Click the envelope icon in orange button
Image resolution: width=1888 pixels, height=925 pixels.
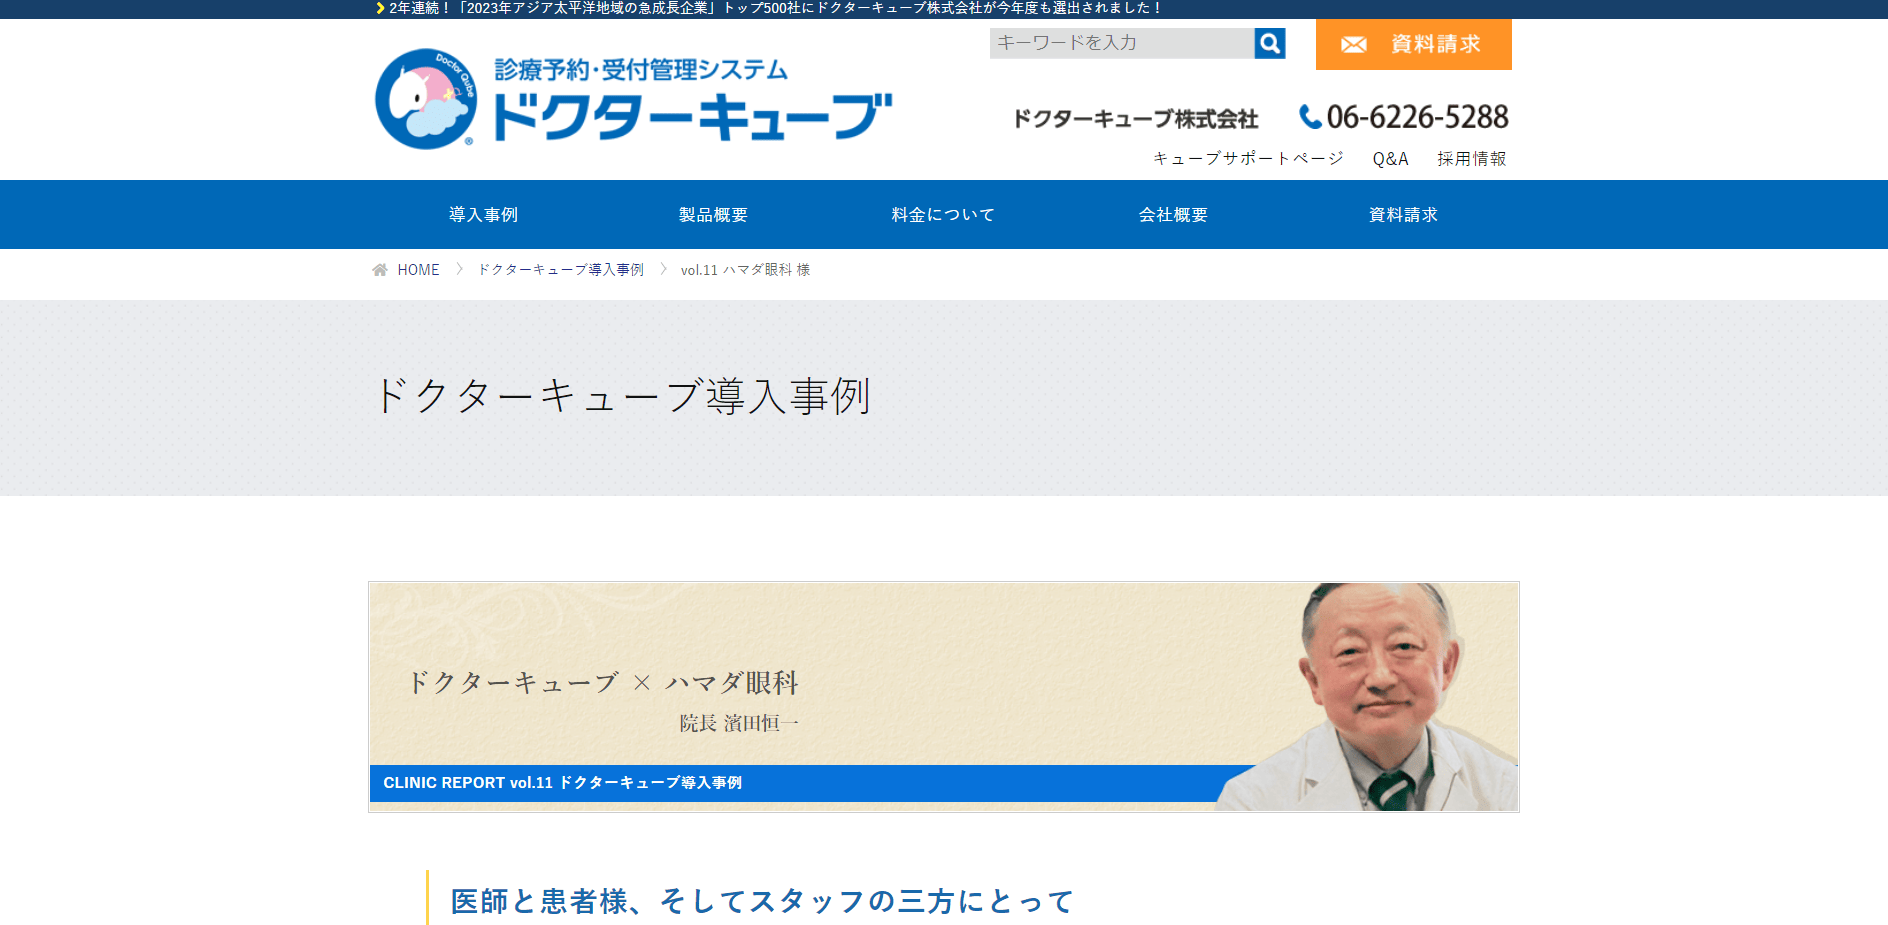point(1353,45)
